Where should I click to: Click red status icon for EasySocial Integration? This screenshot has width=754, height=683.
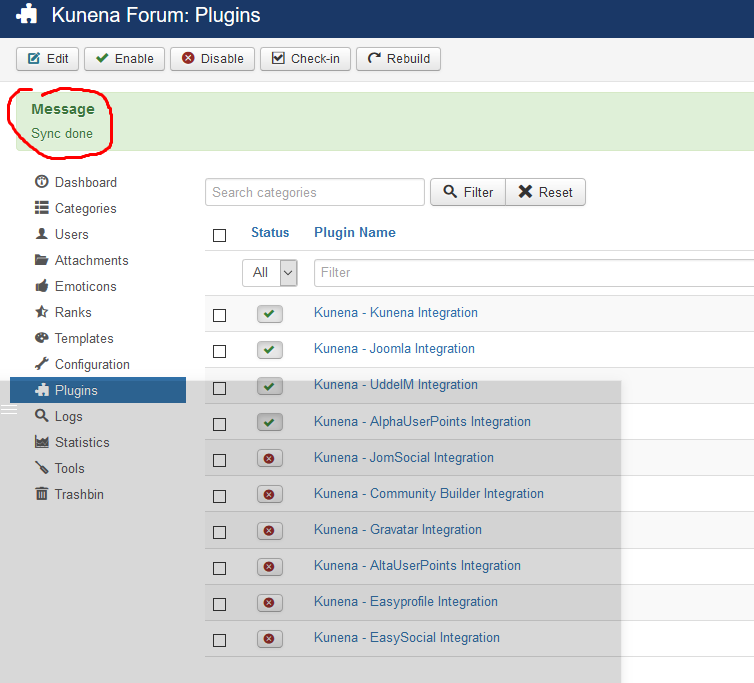[269, 638]
